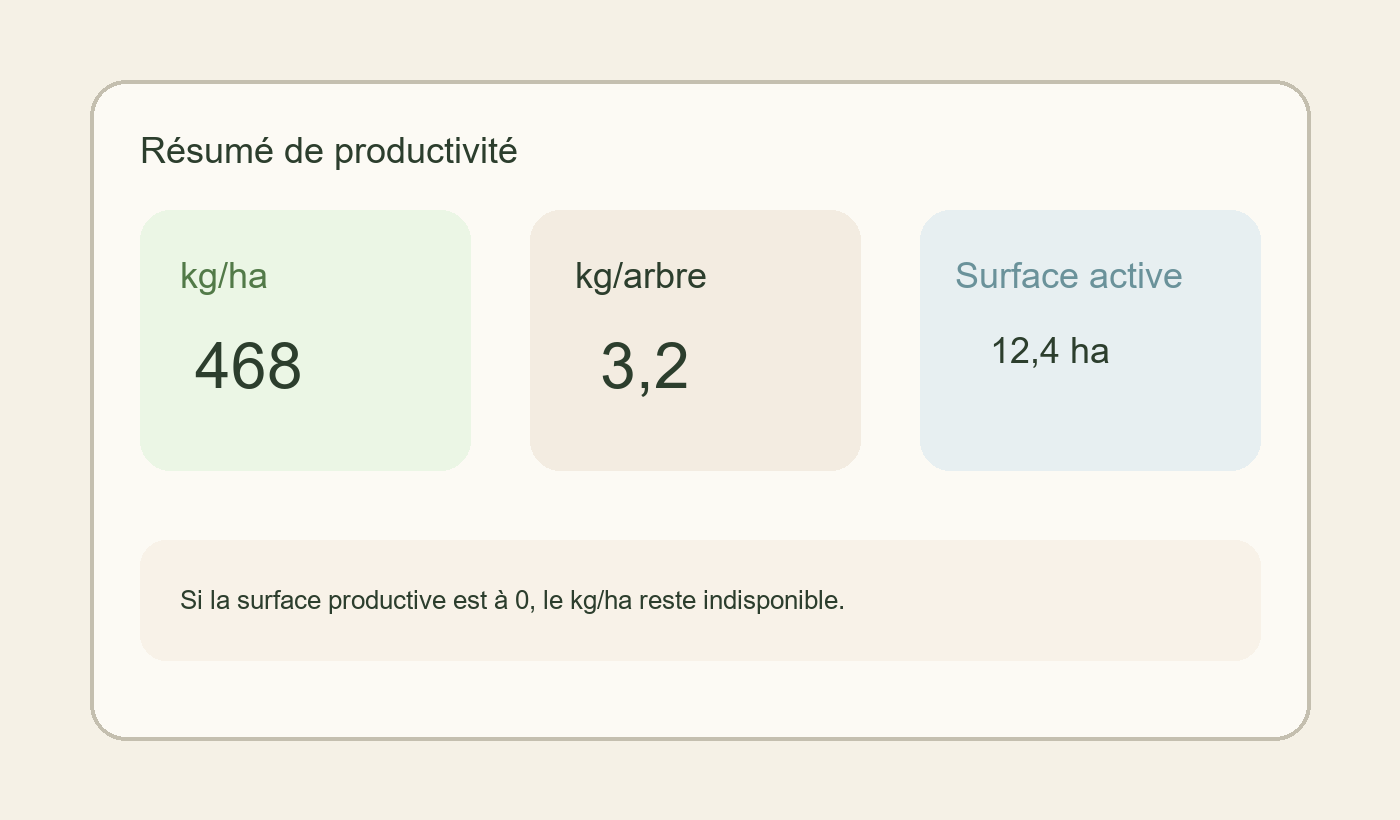This screenshot has width=1400, height=820.
Task: Click the blue Surface active tile background
Action: click(x=1089, y=430)
